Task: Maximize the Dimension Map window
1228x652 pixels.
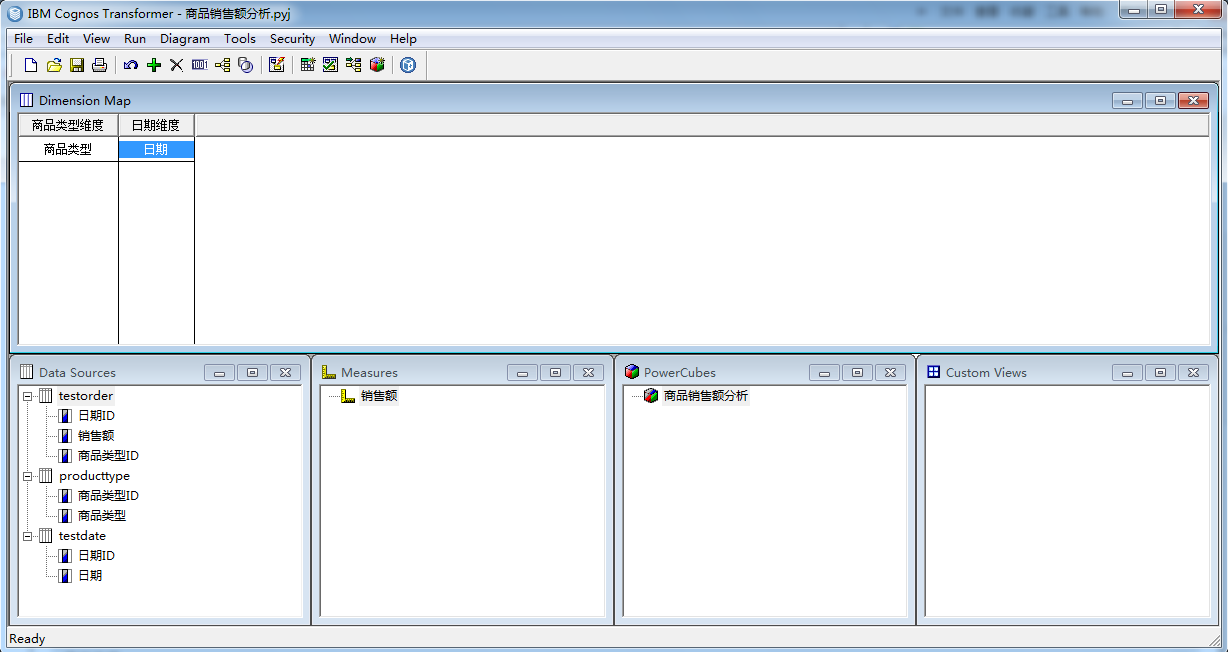Action: [1160, 101]
